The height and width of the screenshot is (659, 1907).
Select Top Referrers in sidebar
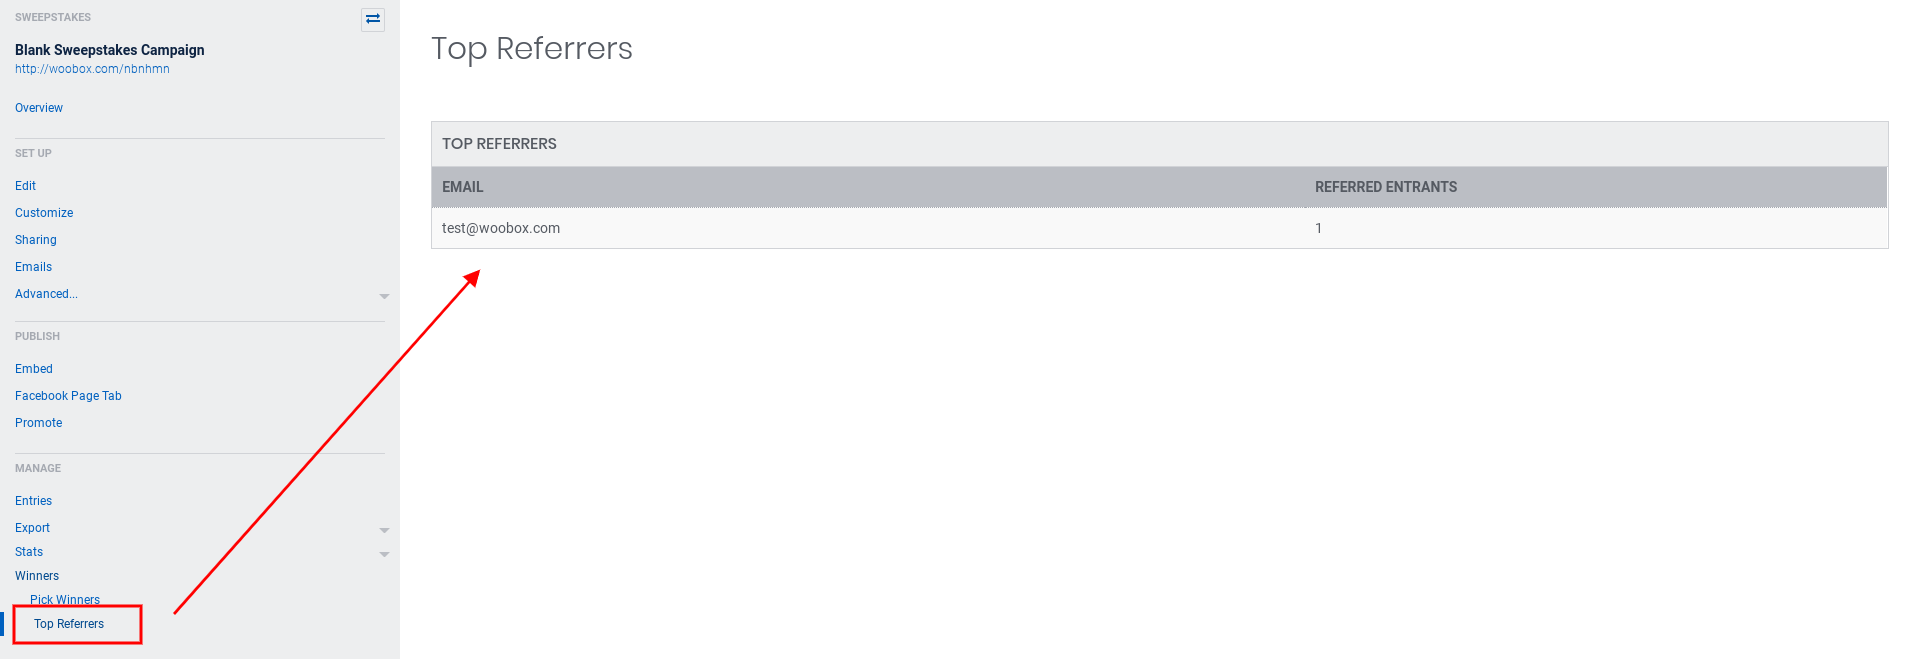click(x=69, y=624)
